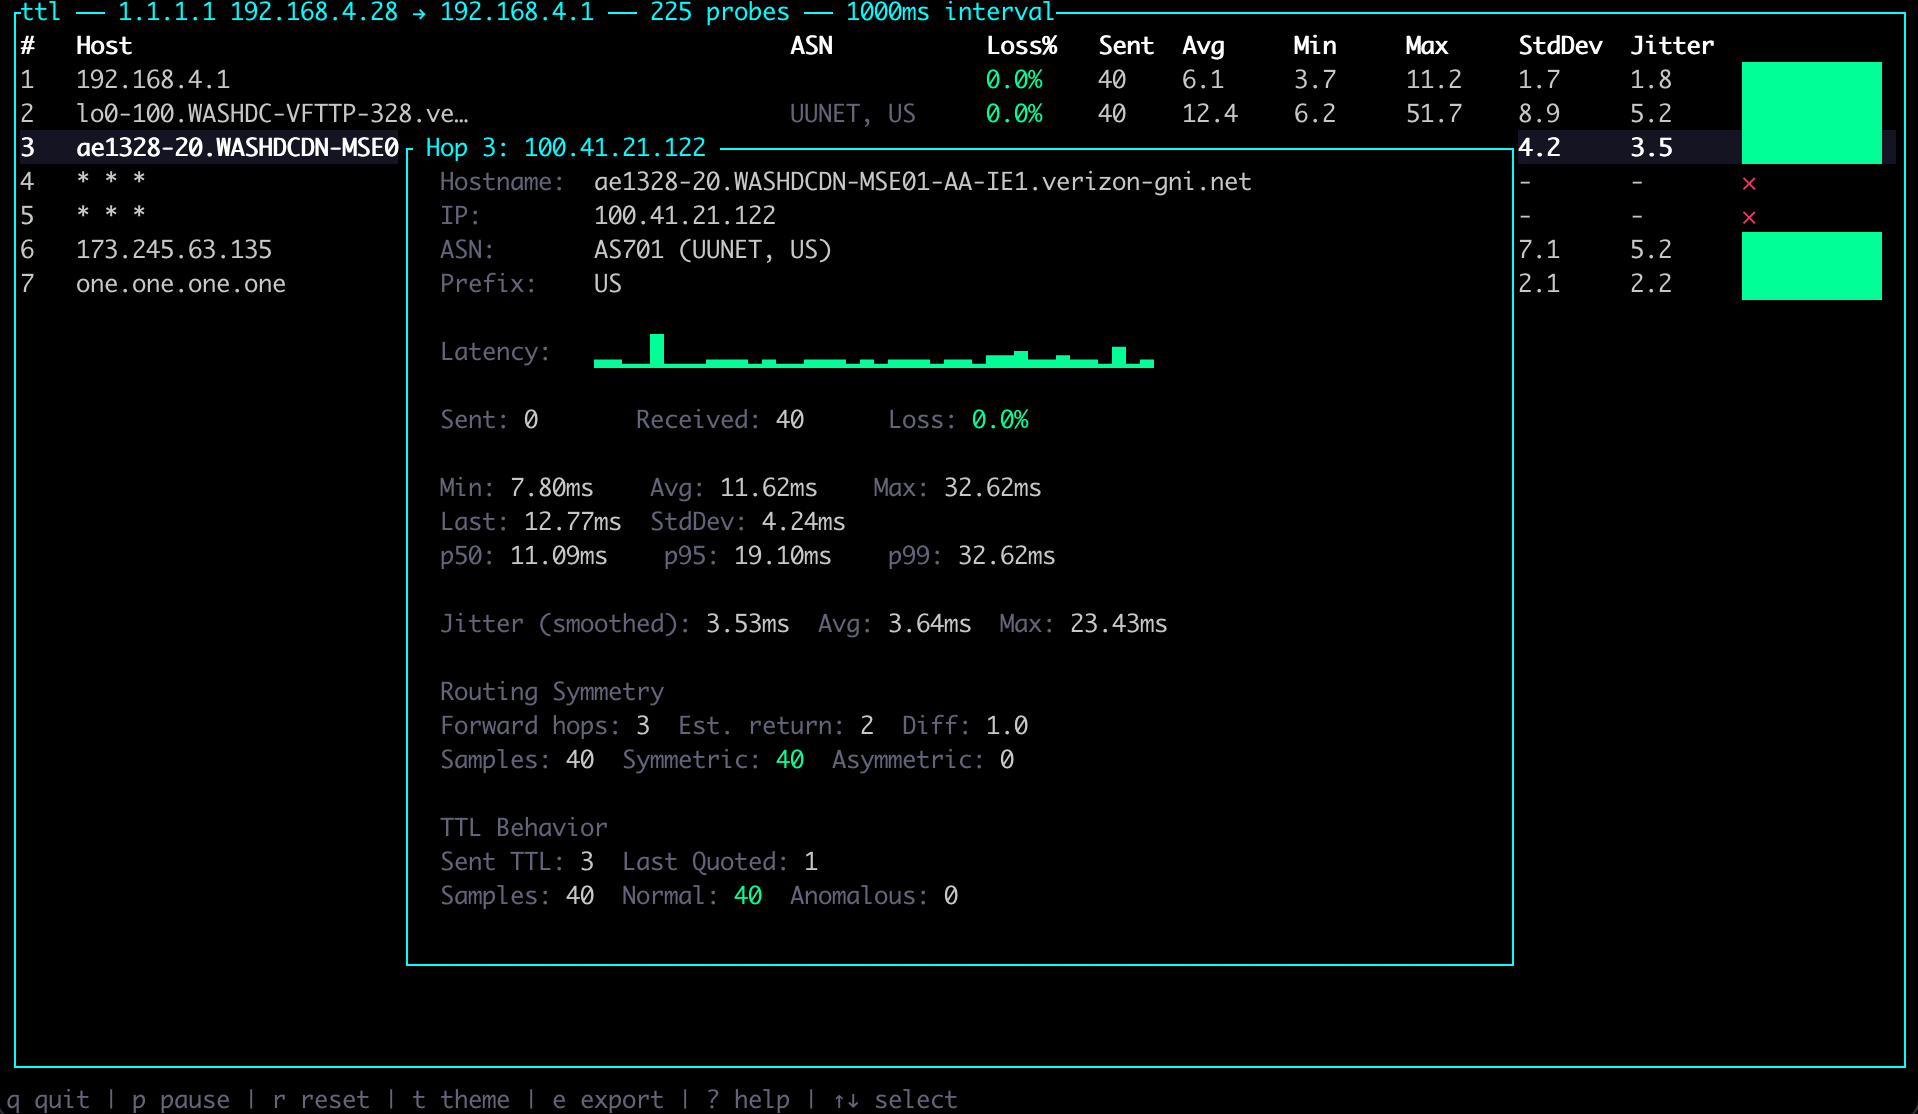Click the latency histogram in the hop detail panel
This screenshot has width=1918, height=1114.
tap(873, 352)
